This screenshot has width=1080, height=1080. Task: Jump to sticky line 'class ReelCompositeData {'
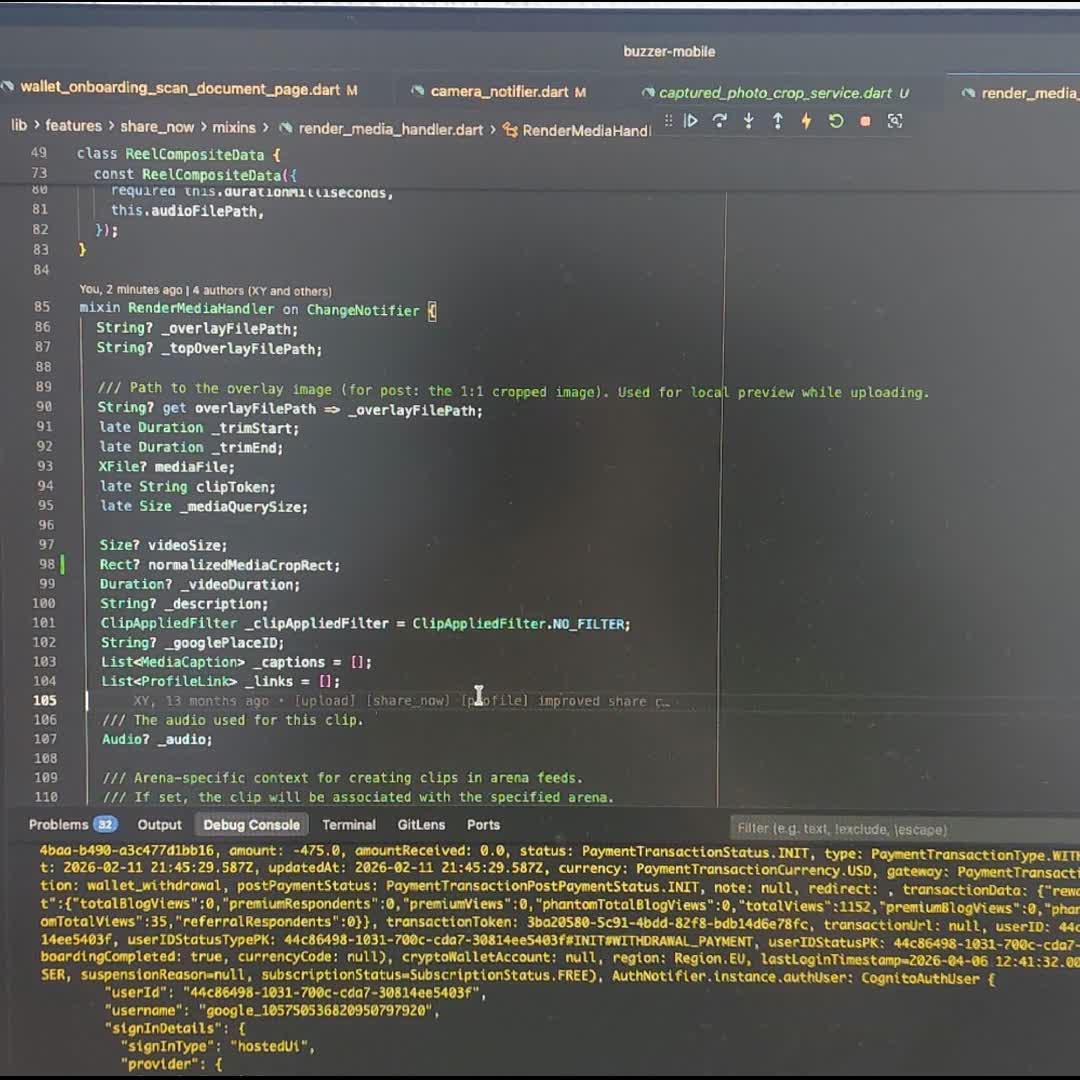click(x=179, y=154)
